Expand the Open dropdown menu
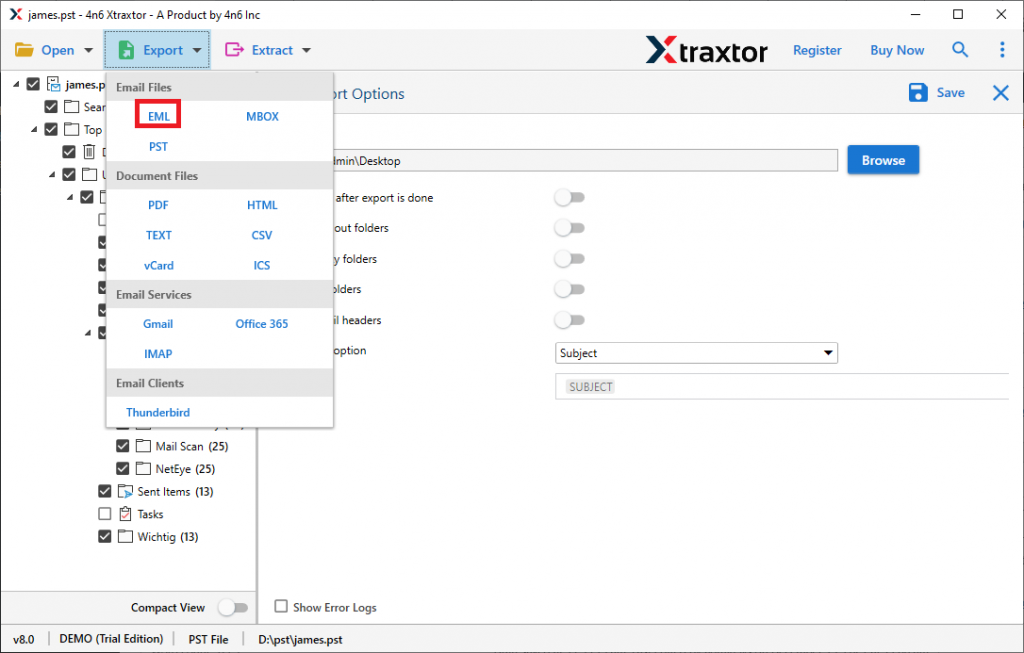 [88, 50]
